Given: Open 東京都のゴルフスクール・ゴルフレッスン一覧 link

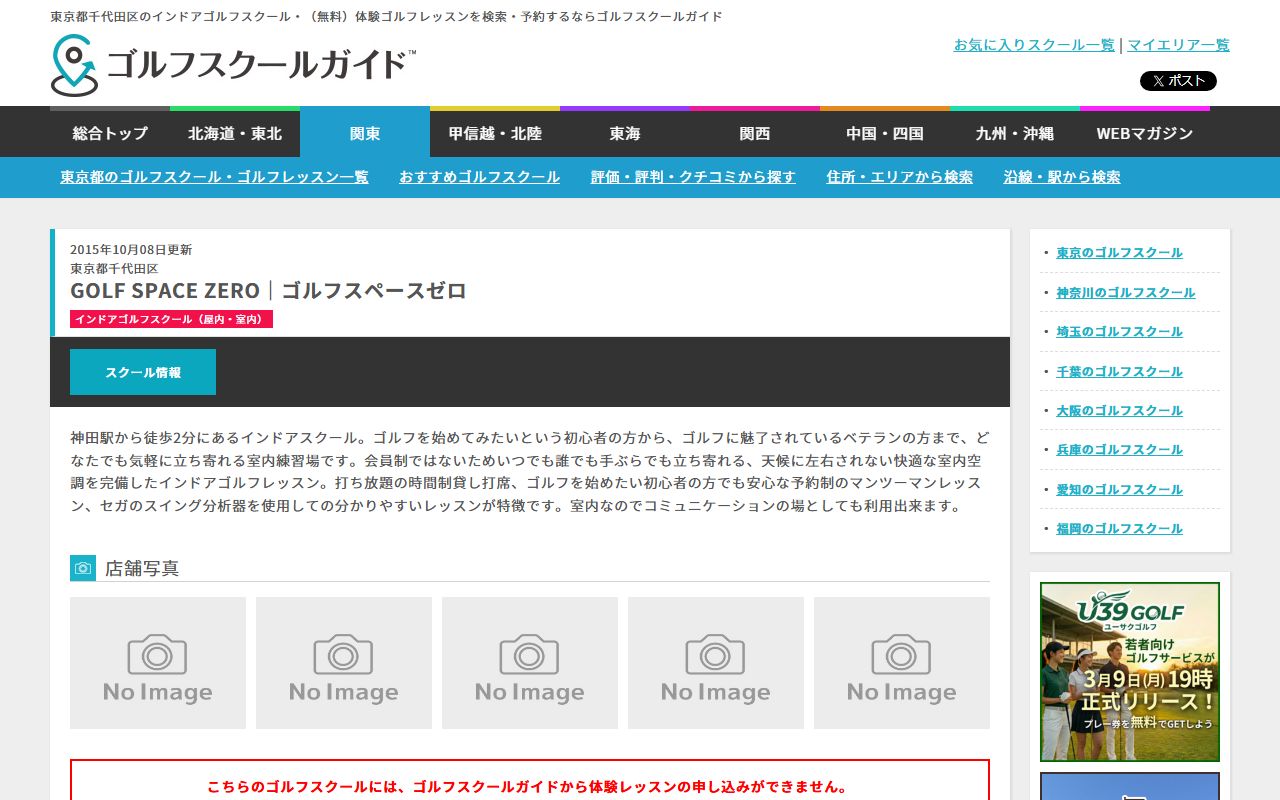Looking at the screenshot, I should [x=214, y=177].
